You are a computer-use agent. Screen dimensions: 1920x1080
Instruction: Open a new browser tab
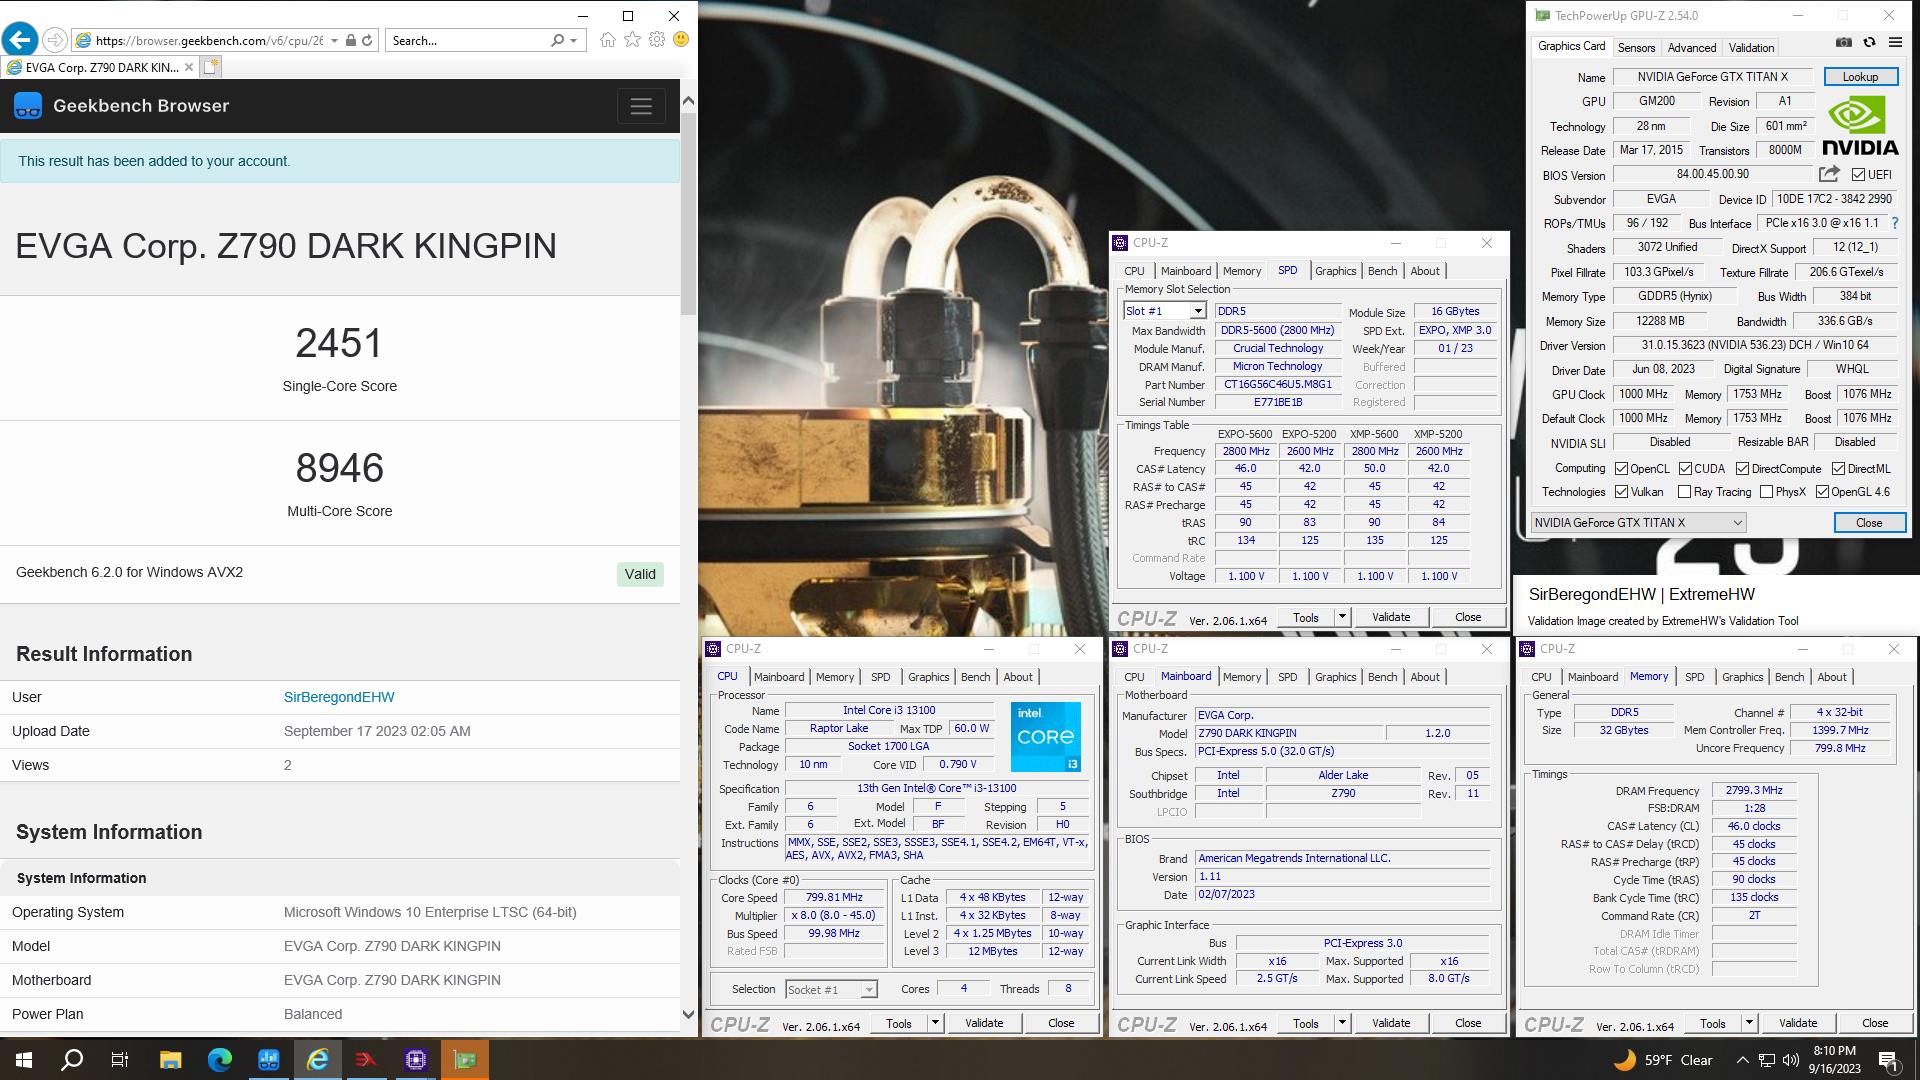pyautogui.click(x=210, y=67)
